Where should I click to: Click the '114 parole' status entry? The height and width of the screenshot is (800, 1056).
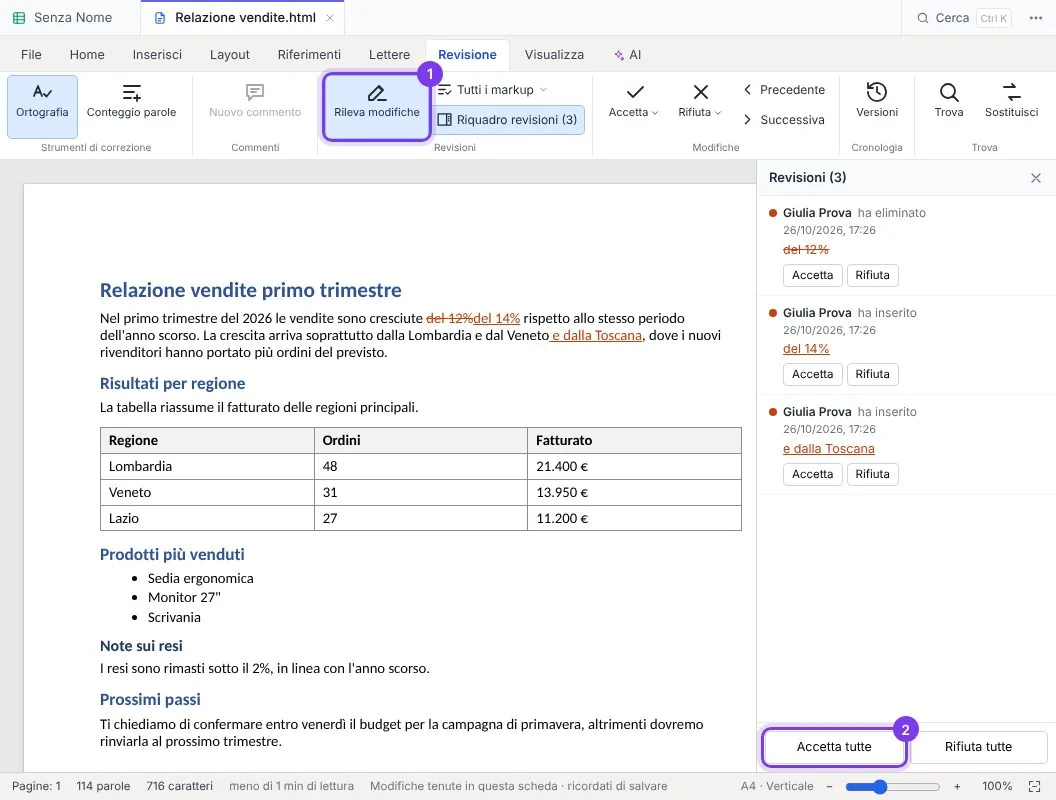[x=103, y=787]
